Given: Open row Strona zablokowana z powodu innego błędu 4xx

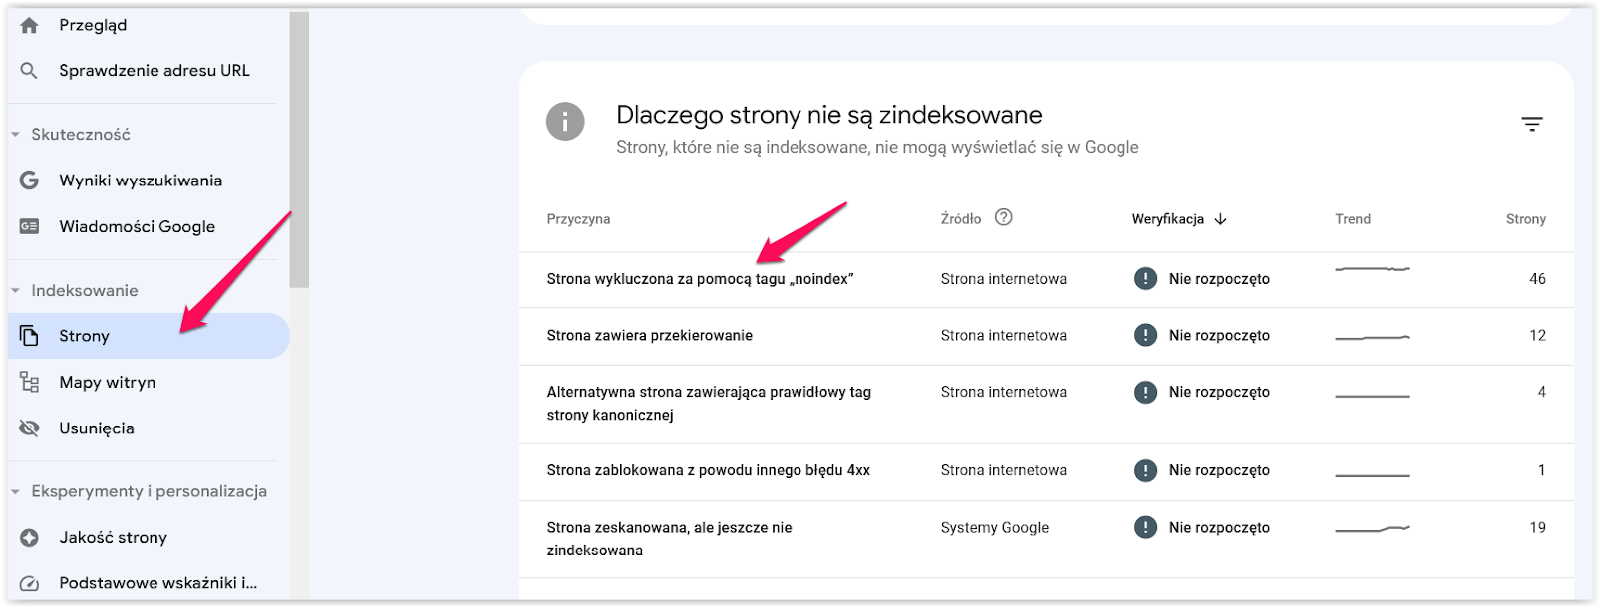Looking at the screenshot, I should click(1046, 470).
